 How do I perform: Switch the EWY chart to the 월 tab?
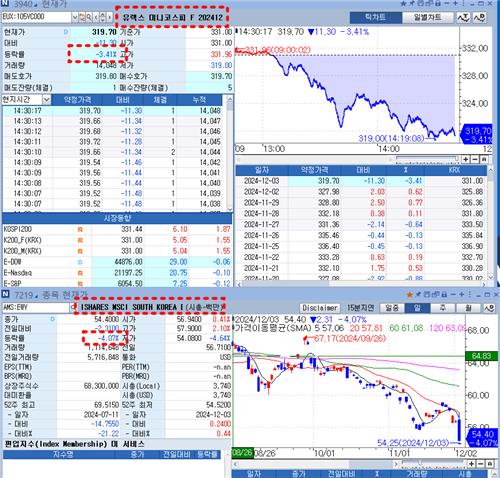pos(468,308)
